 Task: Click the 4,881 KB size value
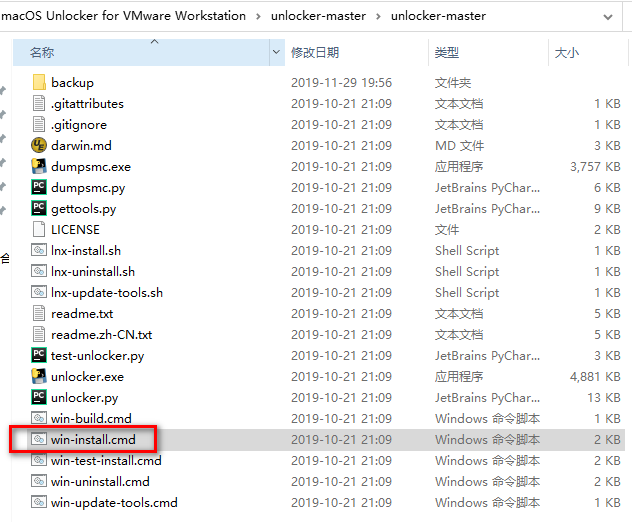coord(595,376)
